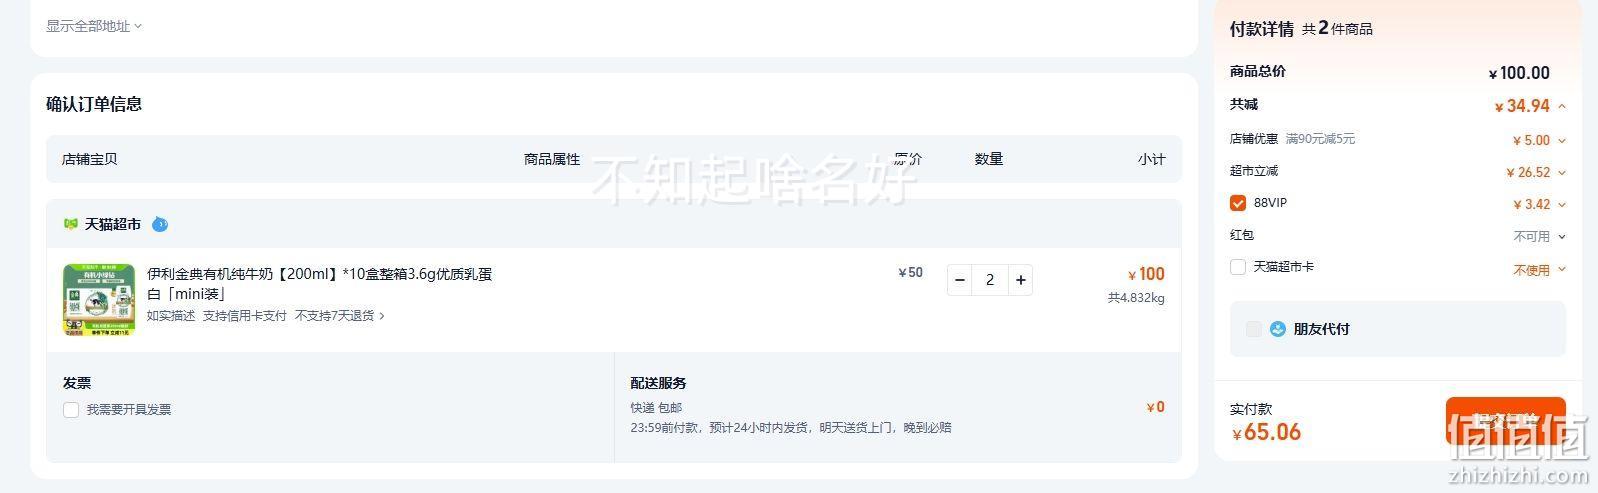
Task: Click the orange 提交订单 submit button
Action: coord(1505,421)
